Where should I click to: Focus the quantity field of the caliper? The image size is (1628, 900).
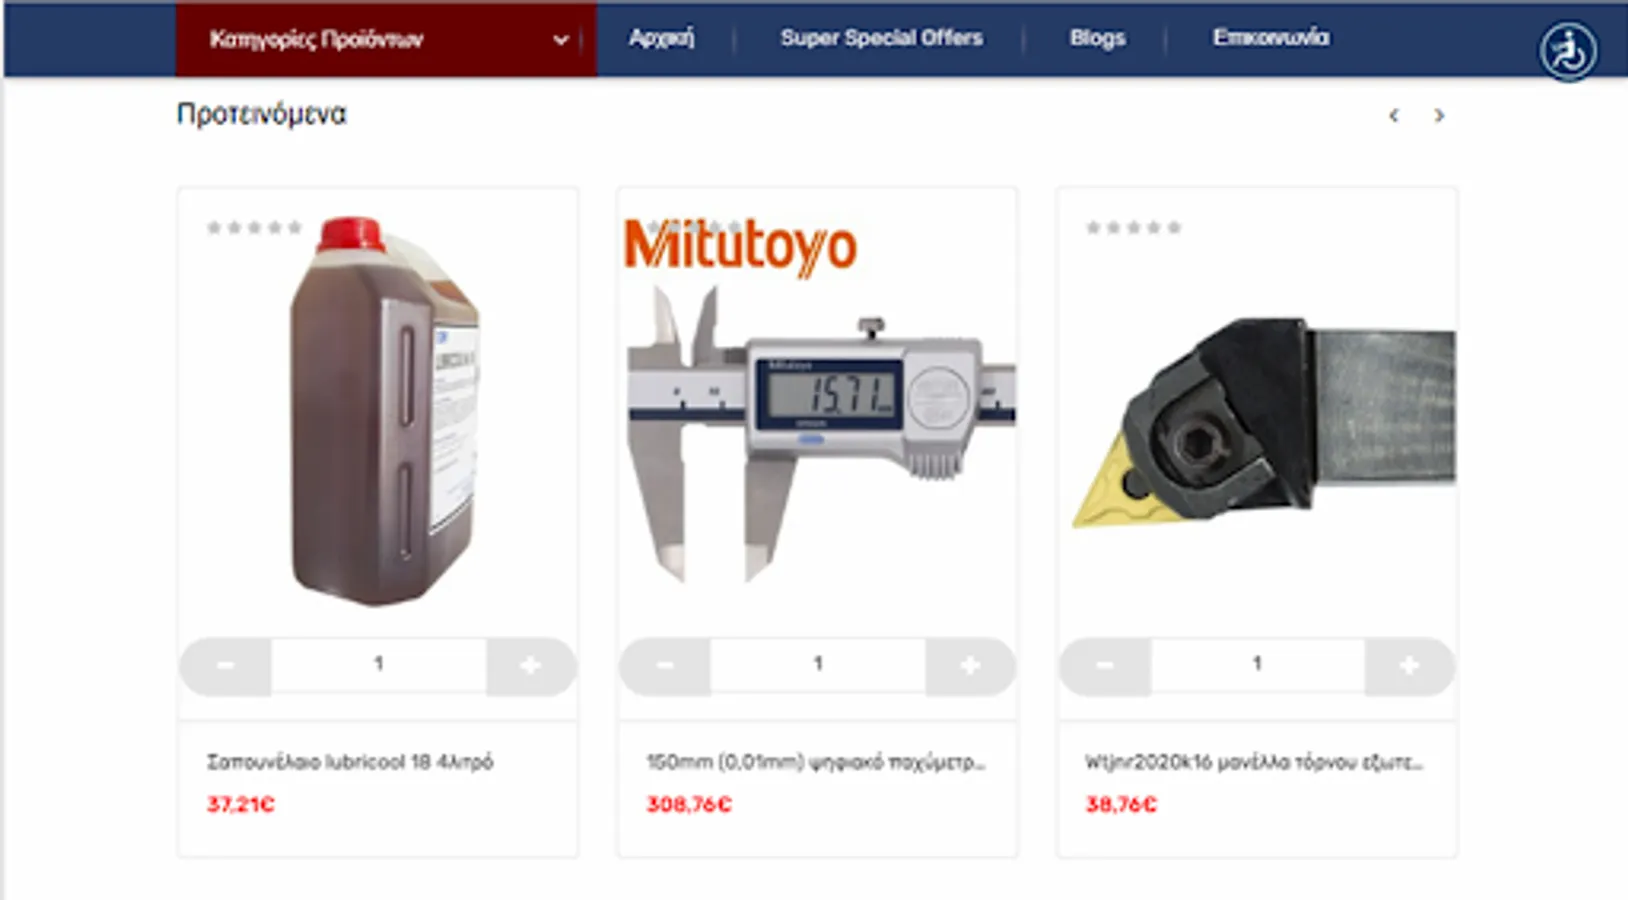click(x=818, y=664)
